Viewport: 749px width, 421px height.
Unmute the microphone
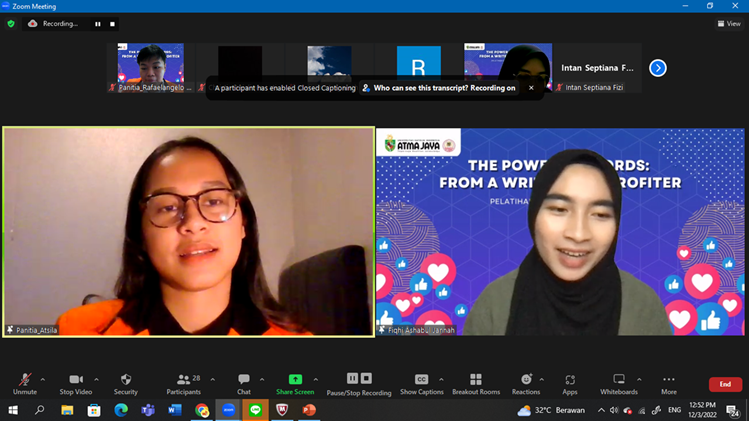click(x=25, y=383)
